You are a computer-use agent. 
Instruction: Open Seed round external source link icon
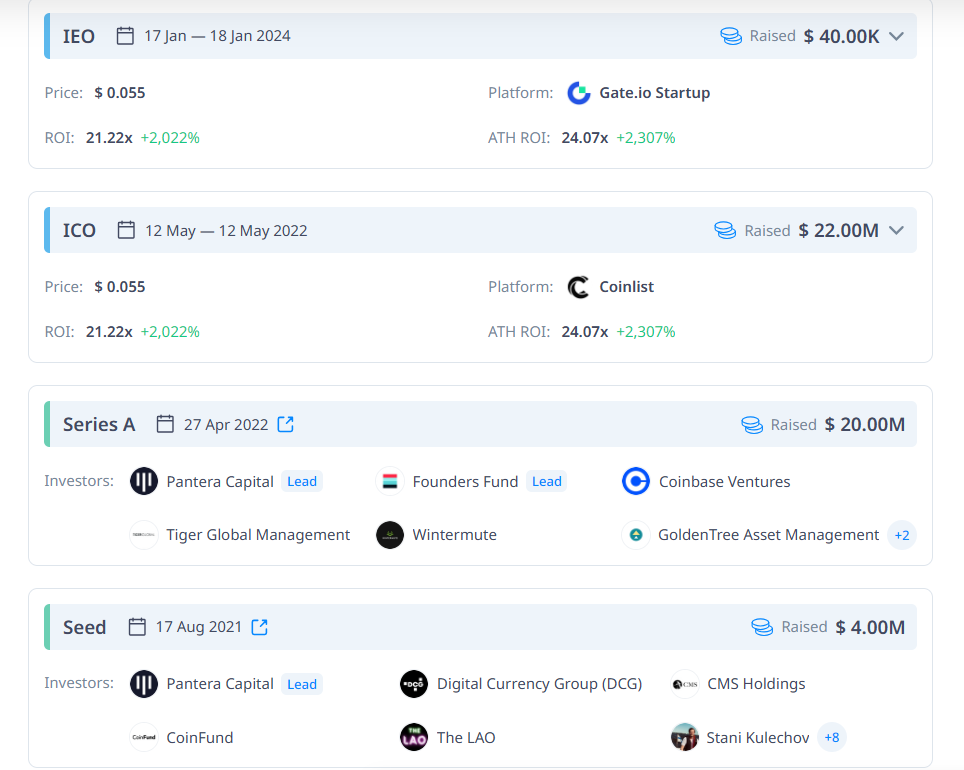260,627
